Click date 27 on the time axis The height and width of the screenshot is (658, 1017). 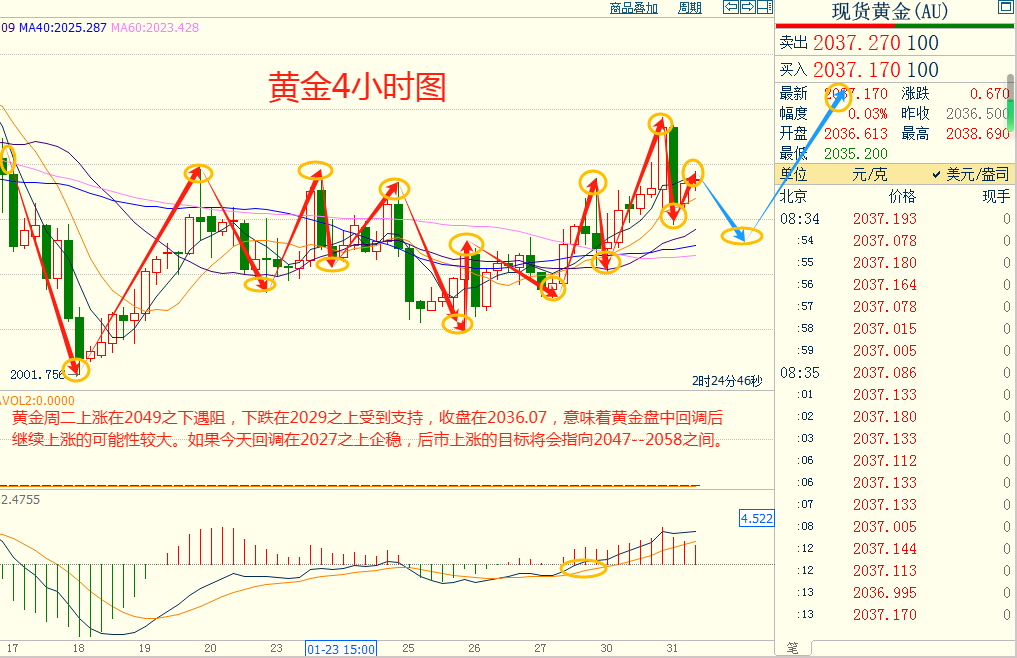(x=540, y=648)
